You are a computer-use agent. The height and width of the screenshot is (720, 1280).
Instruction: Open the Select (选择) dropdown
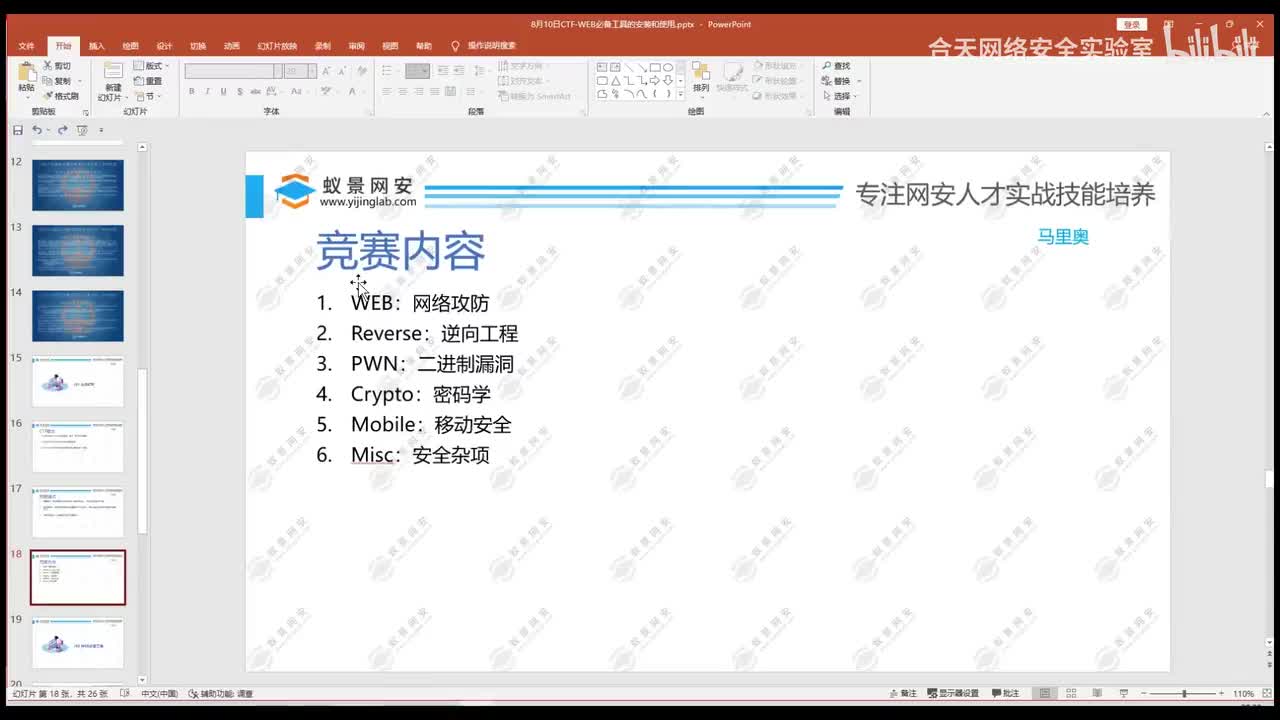click(841, 96)
